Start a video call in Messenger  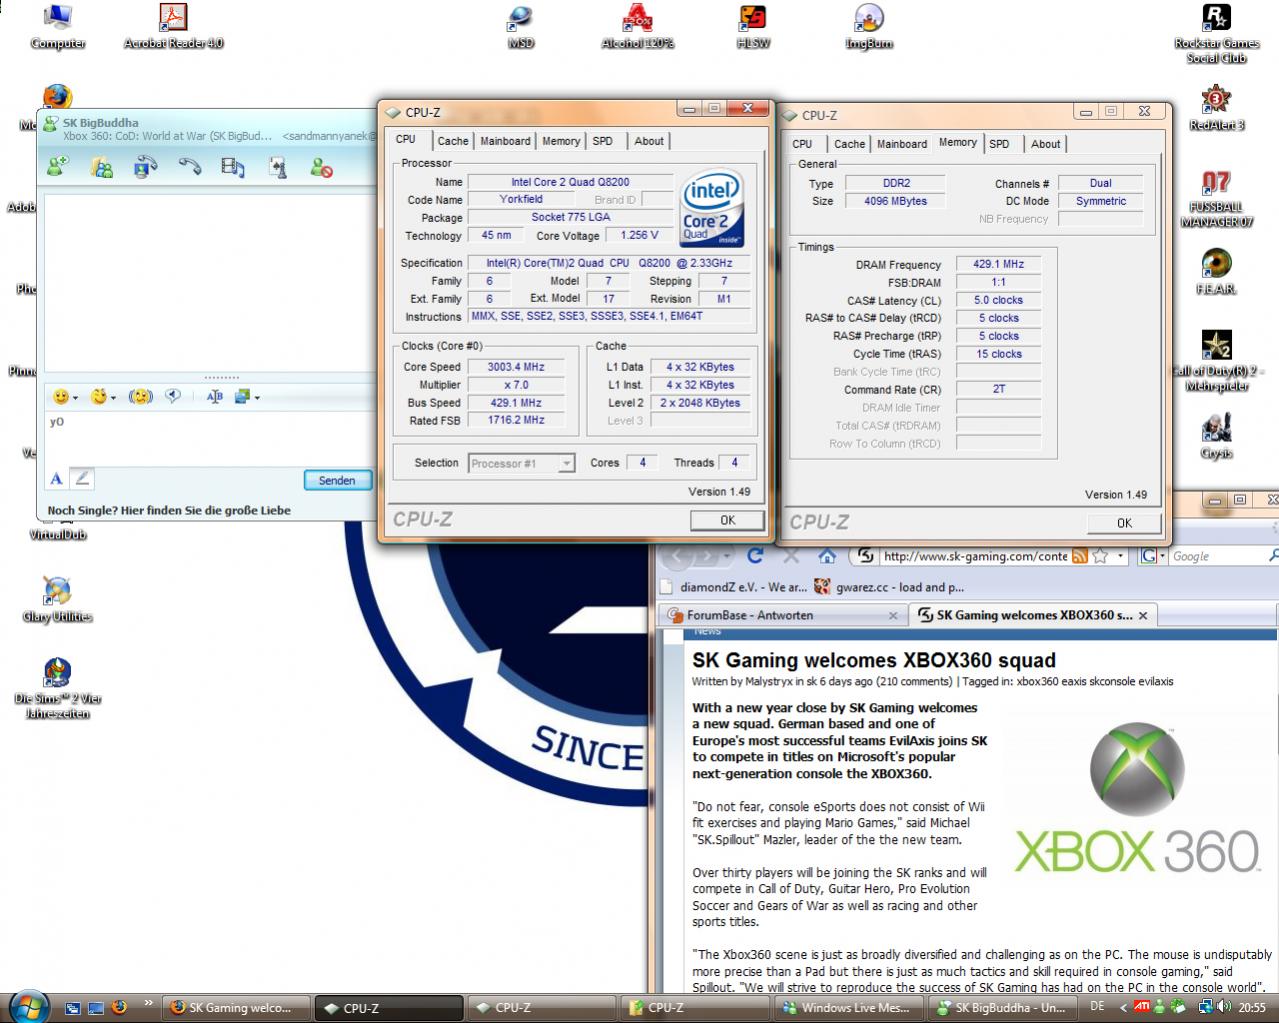coord(146,167)
